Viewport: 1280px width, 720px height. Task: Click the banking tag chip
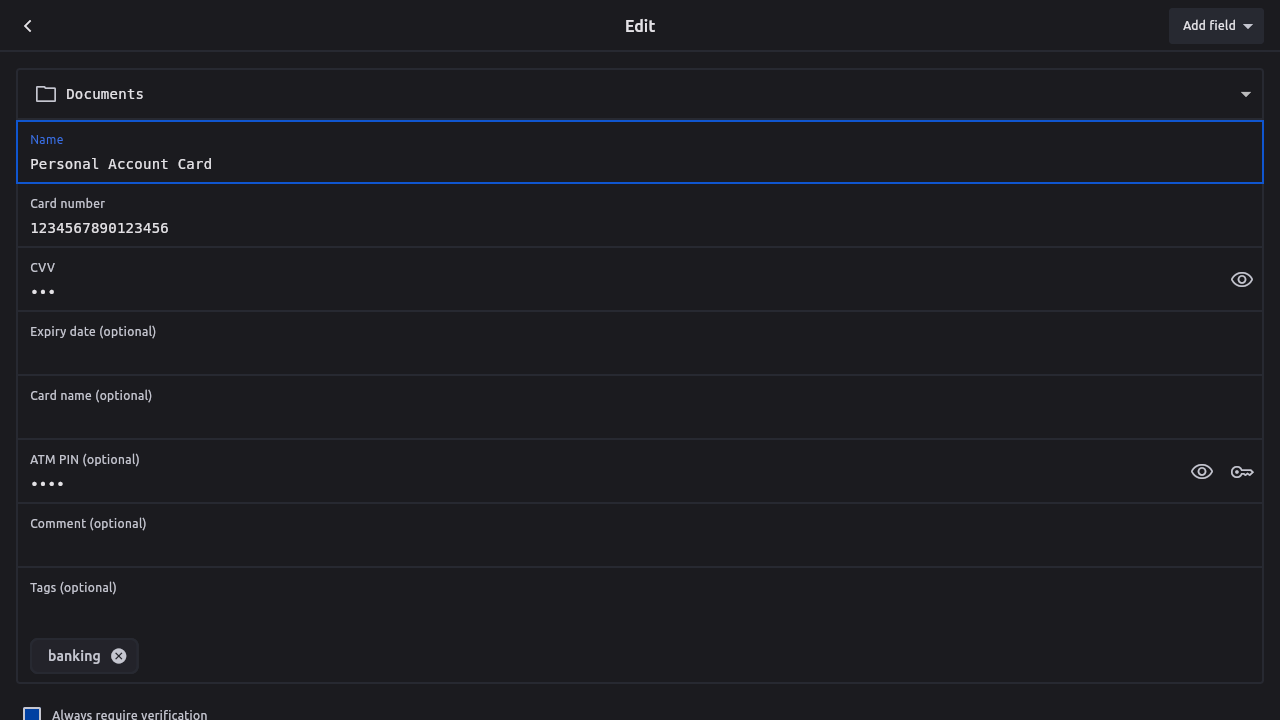pos(74,656)
